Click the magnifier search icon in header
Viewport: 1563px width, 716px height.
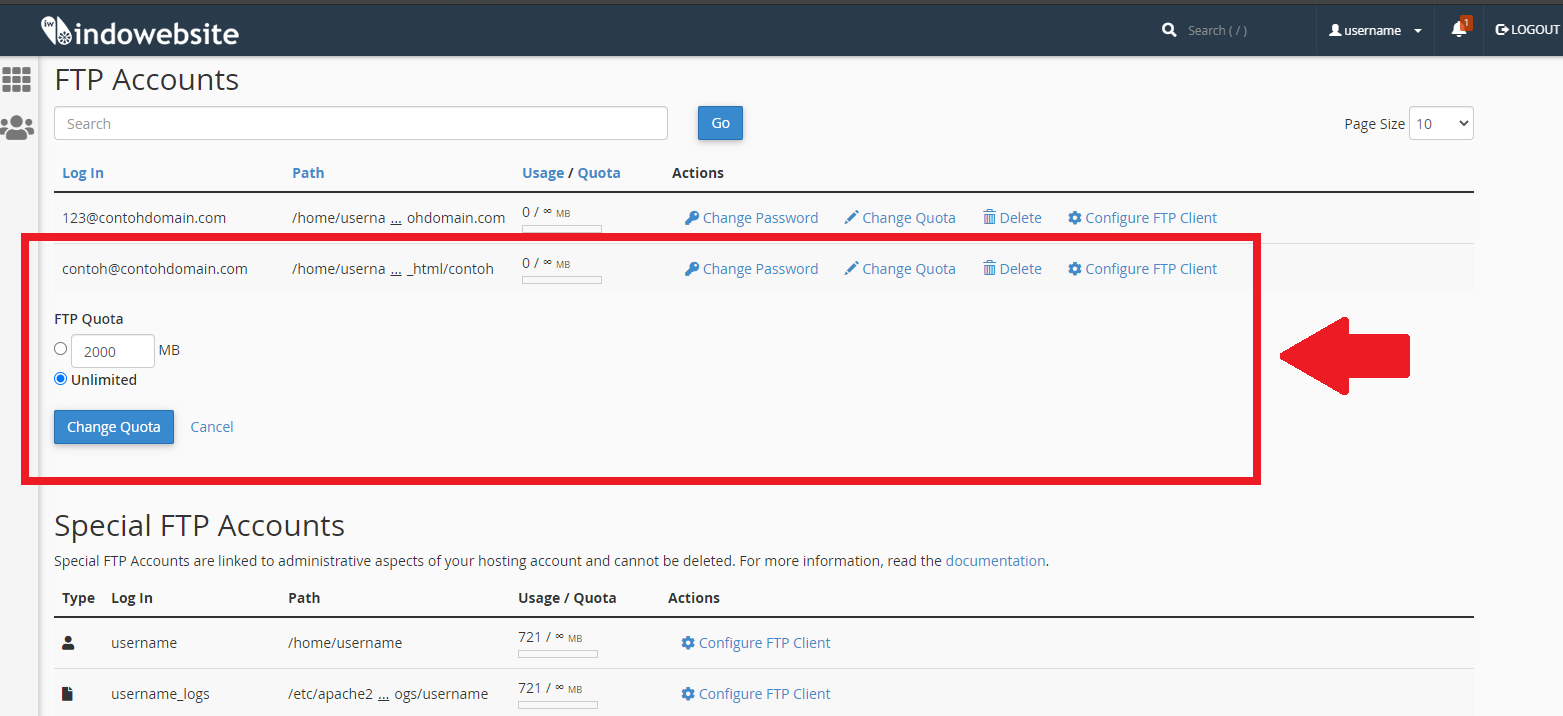coord(1169,30)
